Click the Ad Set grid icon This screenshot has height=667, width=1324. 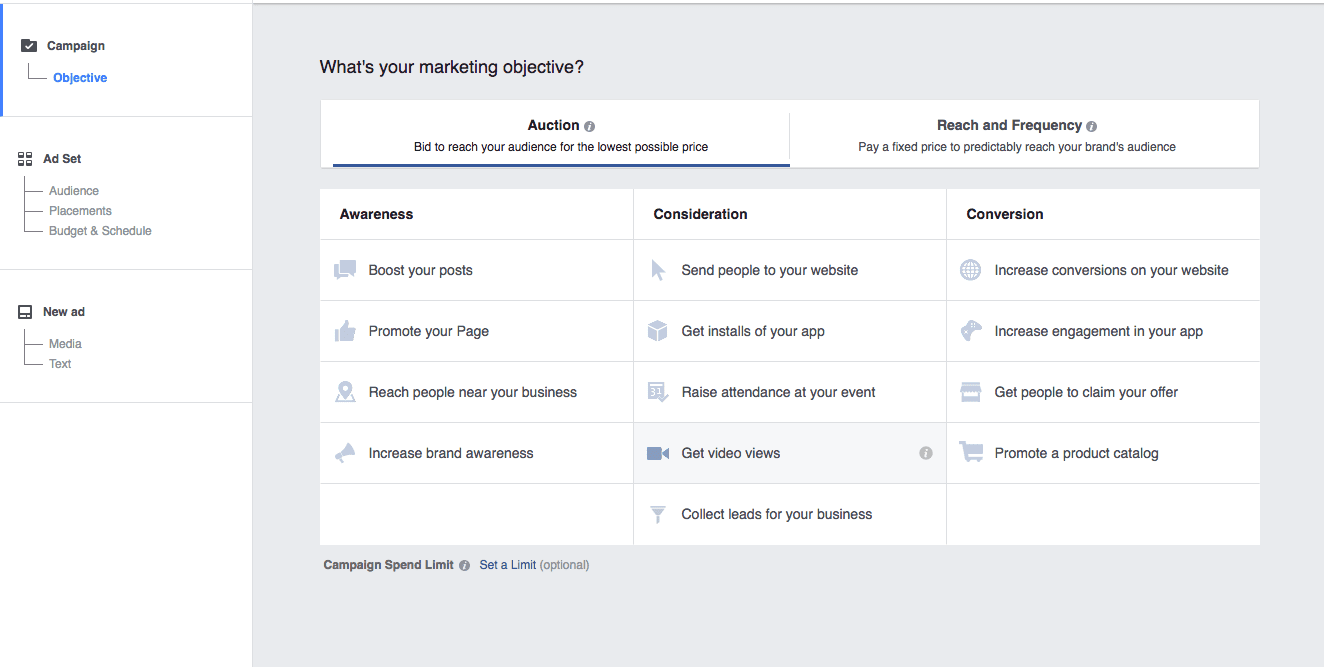[x=26, y=159]
